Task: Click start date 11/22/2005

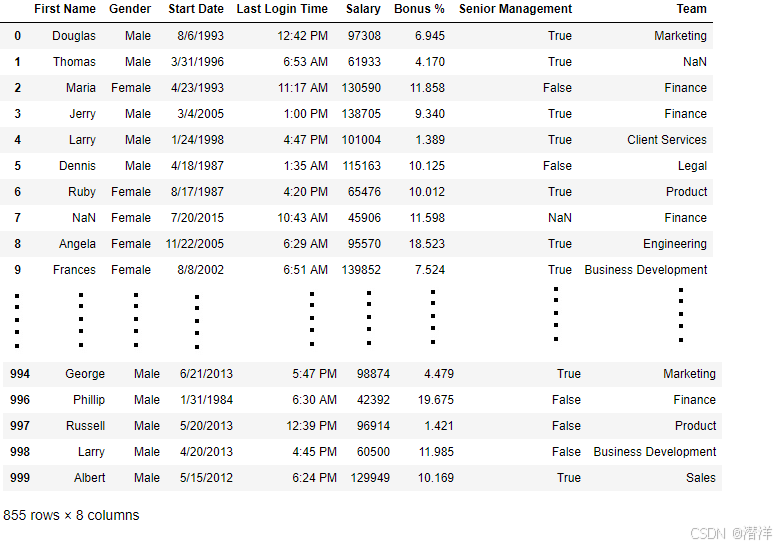Action: coord(195,244)
